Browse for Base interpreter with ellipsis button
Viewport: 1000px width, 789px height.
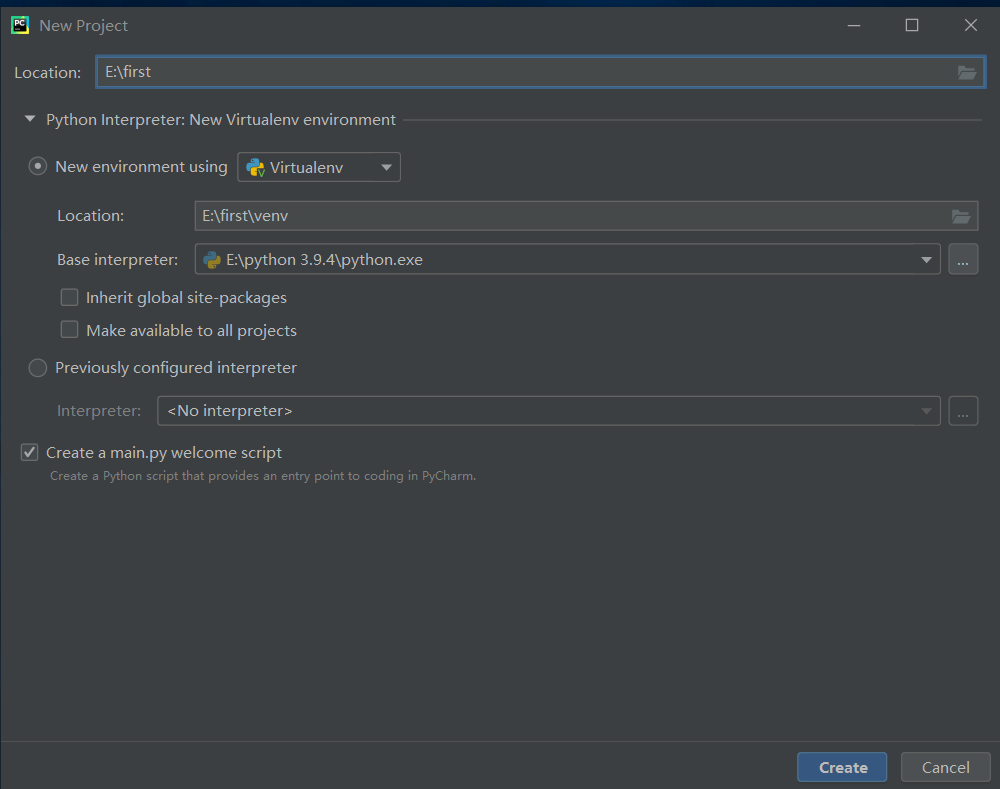tap(963, 260)
